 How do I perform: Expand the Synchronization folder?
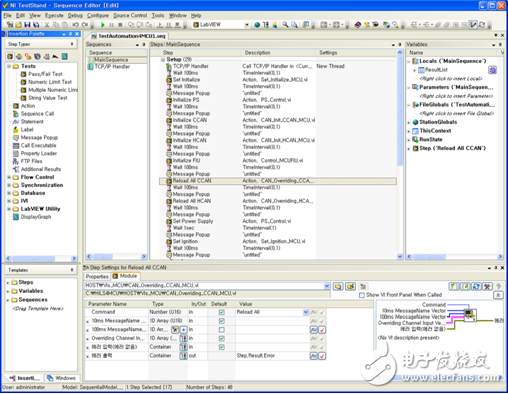click(x=9, y=185)
